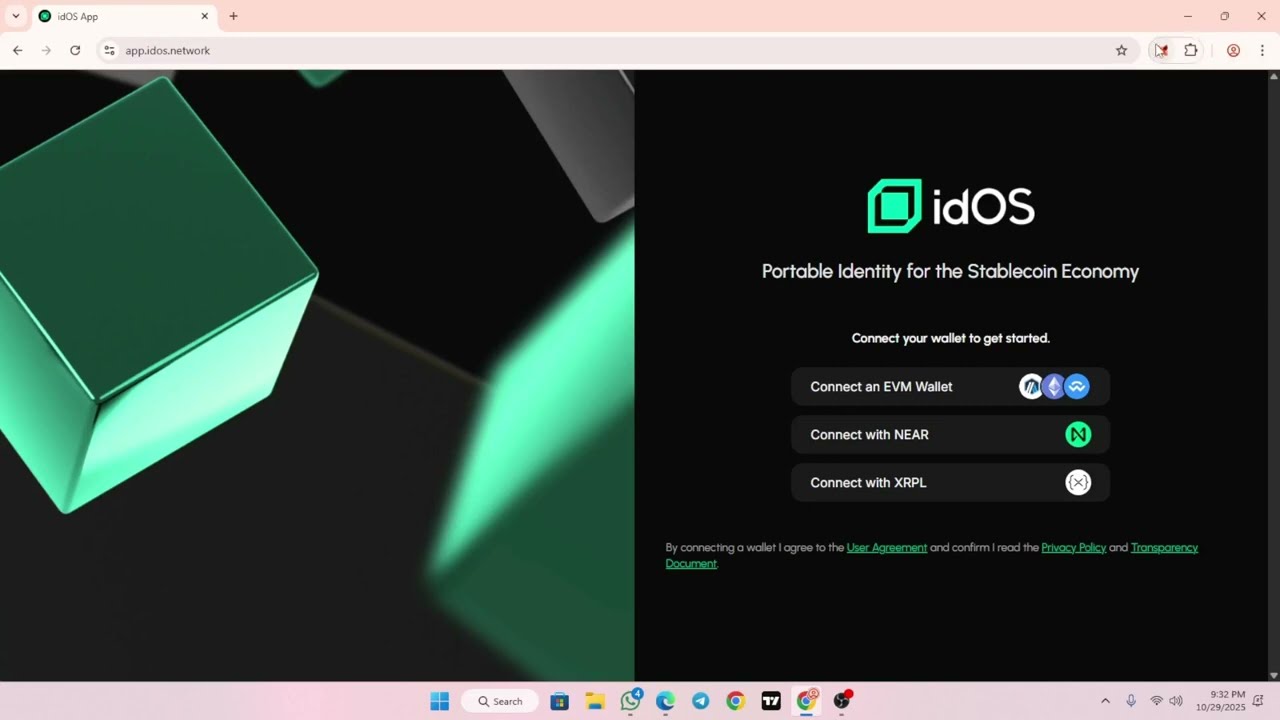Open the tab search dropdown arrow

coord(16,16)
